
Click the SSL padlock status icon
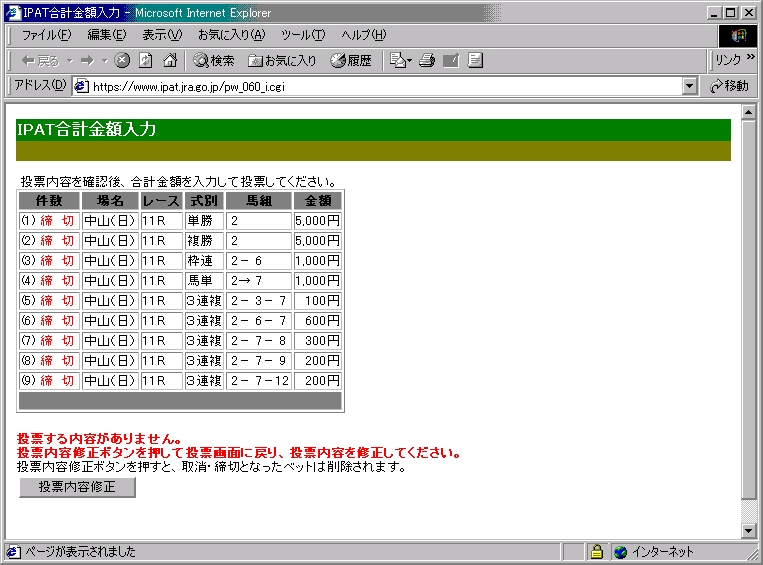click(x=597, y=552)
